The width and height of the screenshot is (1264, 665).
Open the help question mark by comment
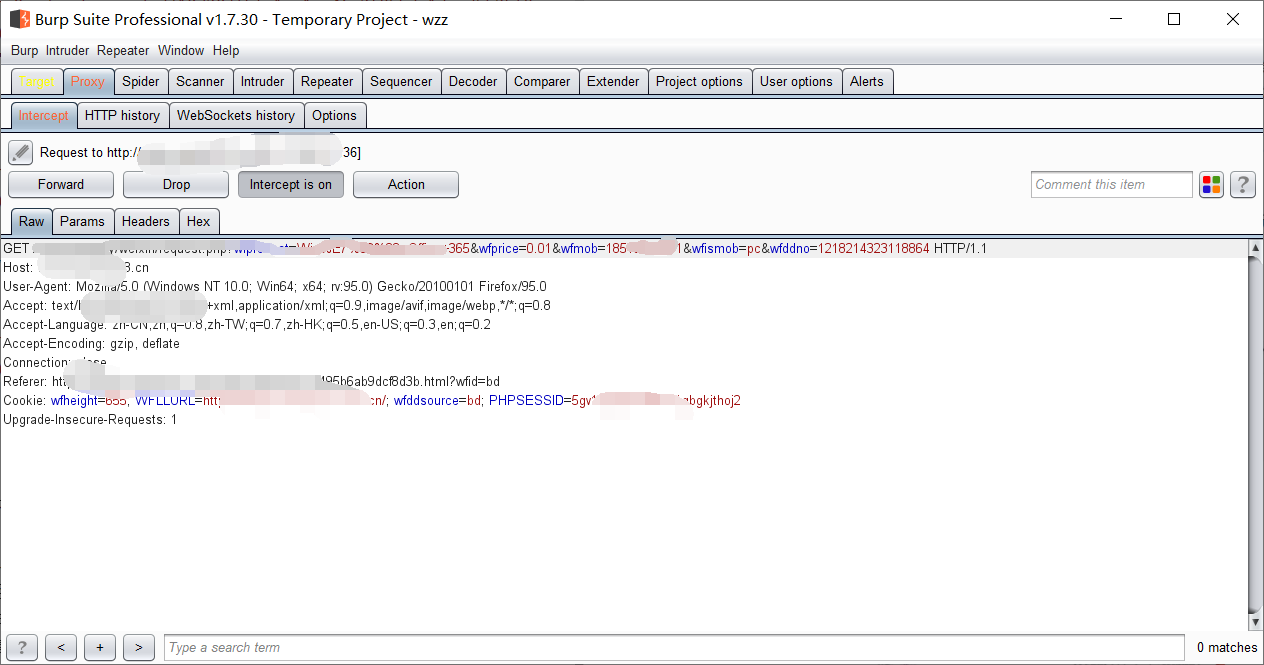(1243, 184)
